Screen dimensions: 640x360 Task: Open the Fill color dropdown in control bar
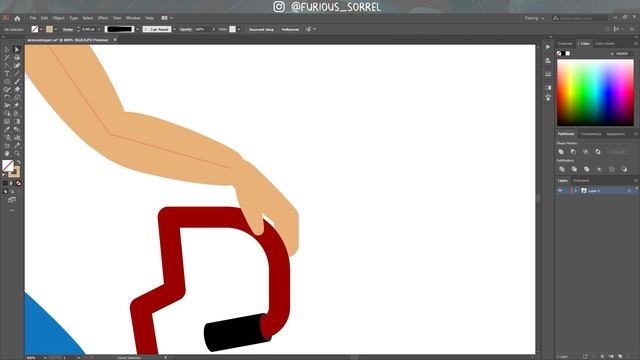[x=41, y=29]
